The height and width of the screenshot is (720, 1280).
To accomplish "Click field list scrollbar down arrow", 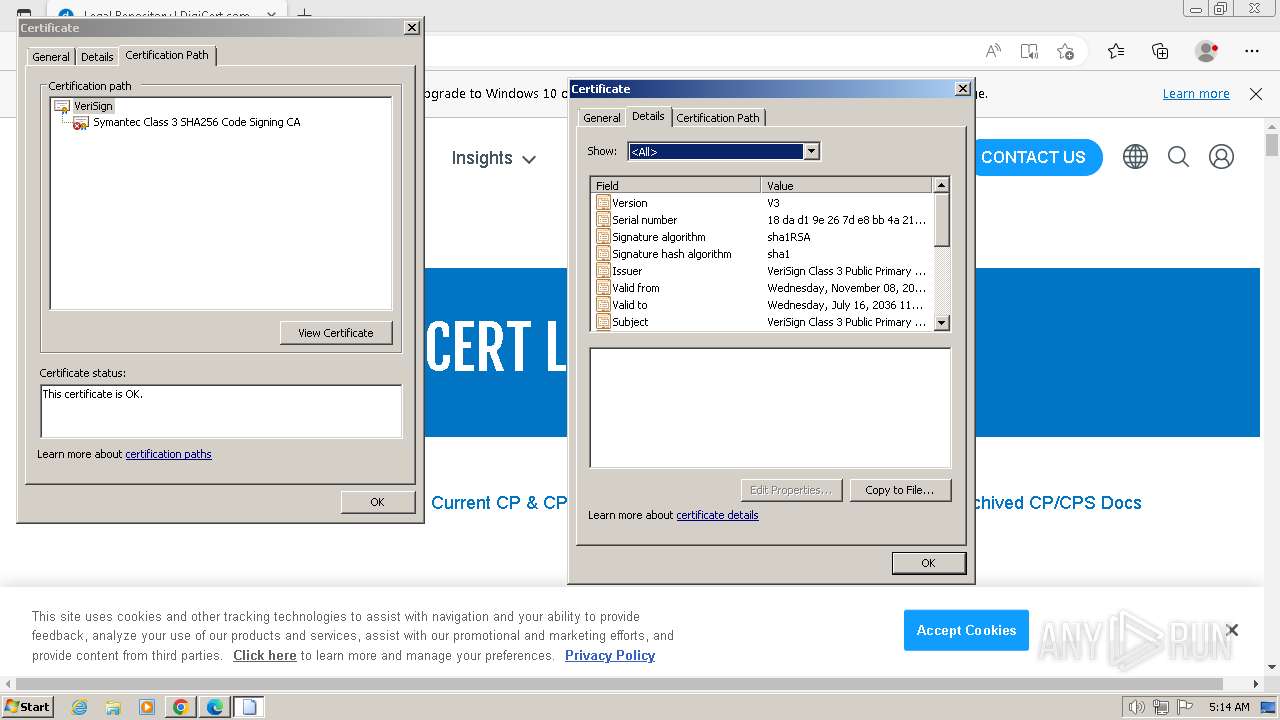I will pyautogui.click(x=941, y=323).
